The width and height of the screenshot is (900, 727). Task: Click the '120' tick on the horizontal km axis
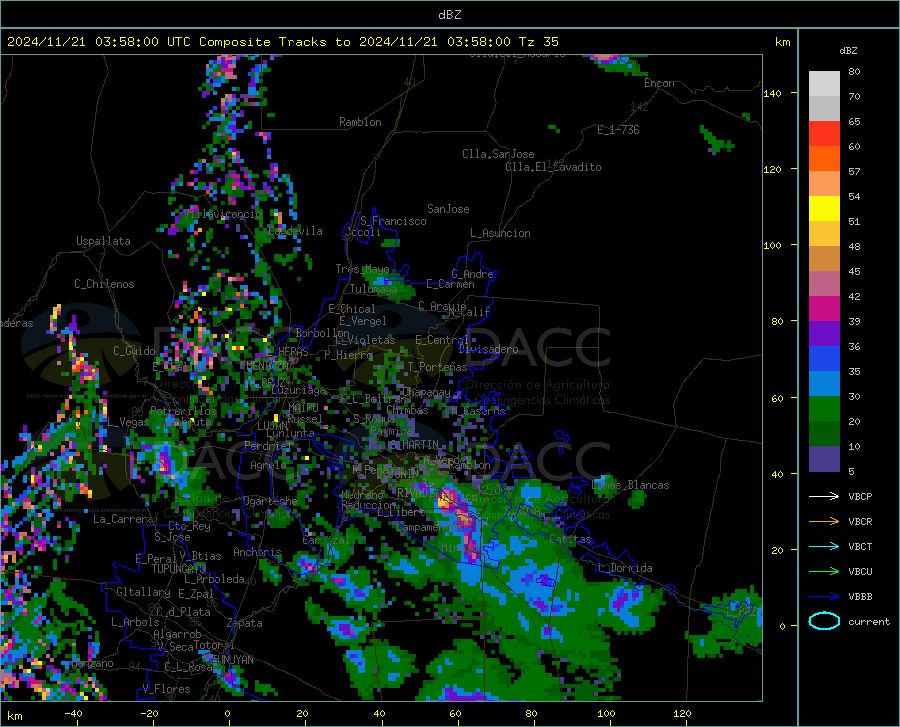tap(682, 713)
